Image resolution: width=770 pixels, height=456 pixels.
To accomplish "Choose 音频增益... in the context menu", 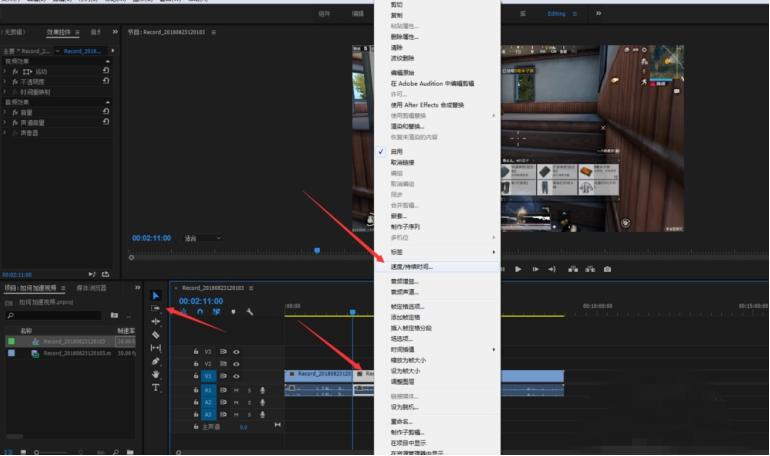I will coord(438,281).
